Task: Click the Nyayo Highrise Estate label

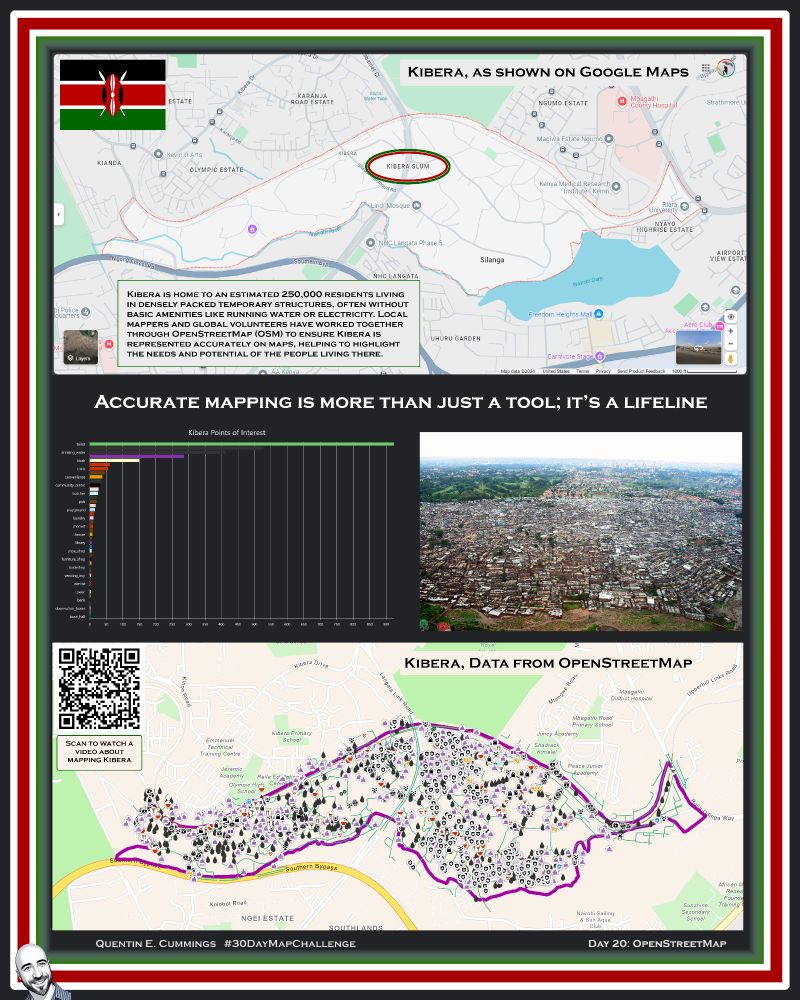Action: tap(664, 226)
